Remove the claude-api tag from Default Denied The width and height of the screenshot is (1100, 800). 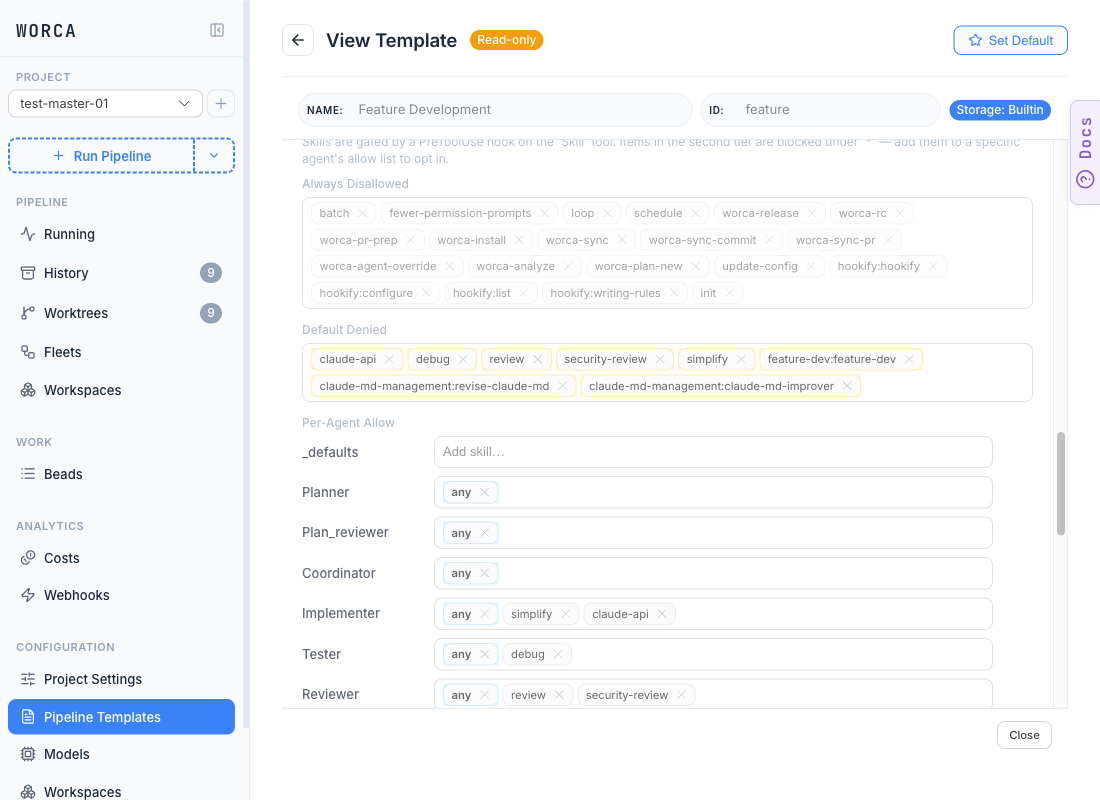point(389,359)
